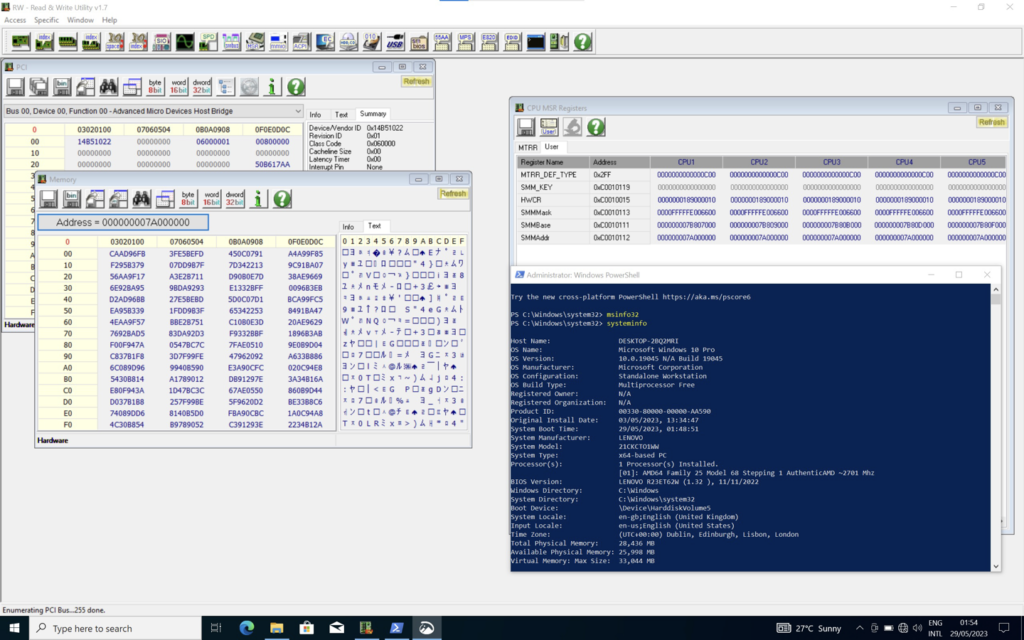
Task: Switch to Summary tab in PCI window
Action: [373, 114]
